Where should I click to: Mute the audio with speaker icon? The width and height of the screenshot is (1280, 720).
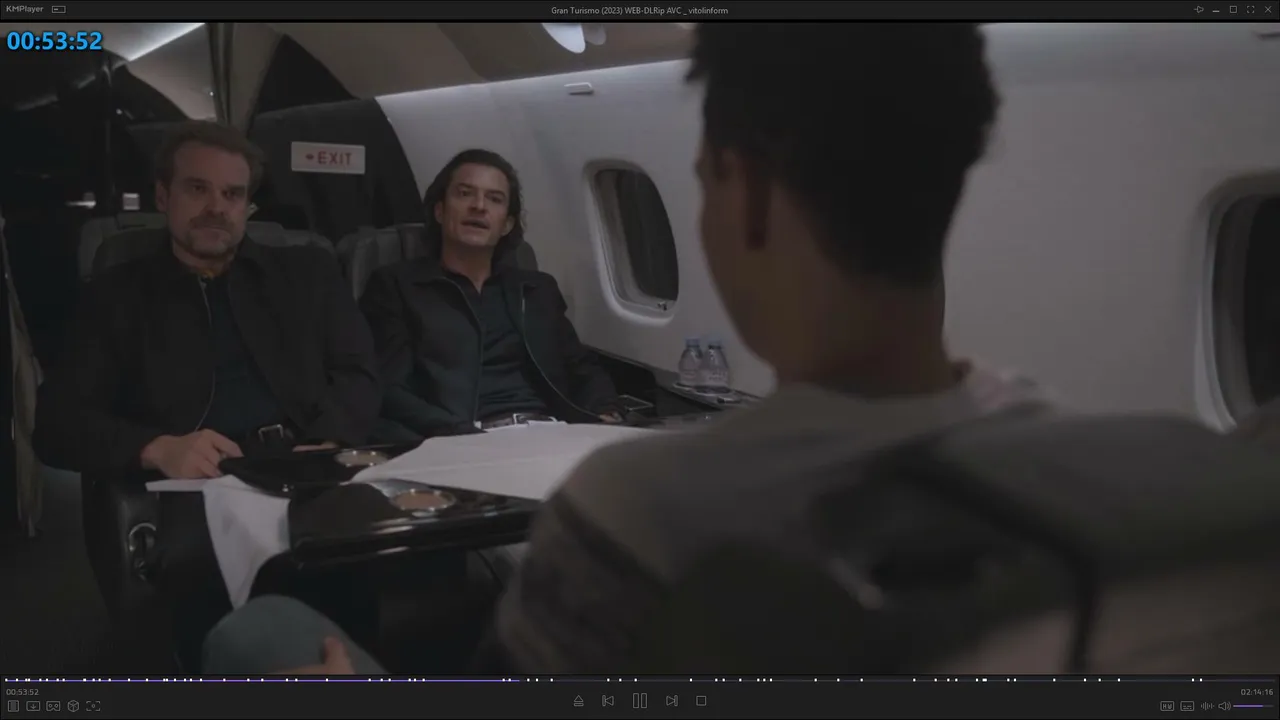coord(1224,706)
